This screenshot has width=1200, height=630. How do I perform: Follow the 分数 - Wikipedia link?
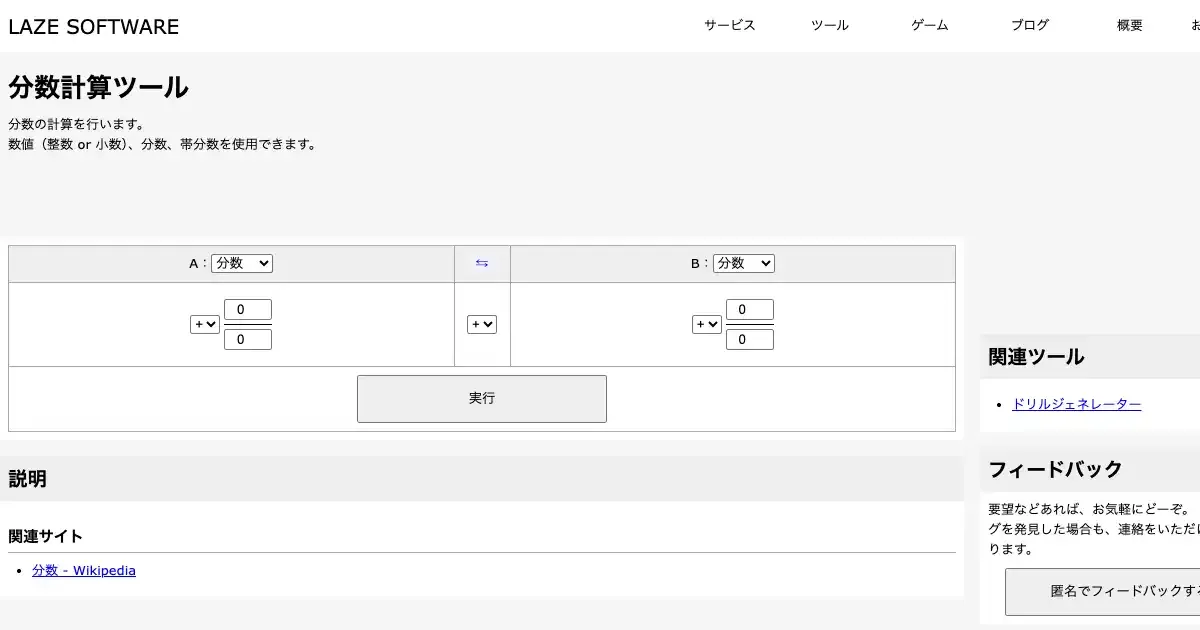point(84,571)
